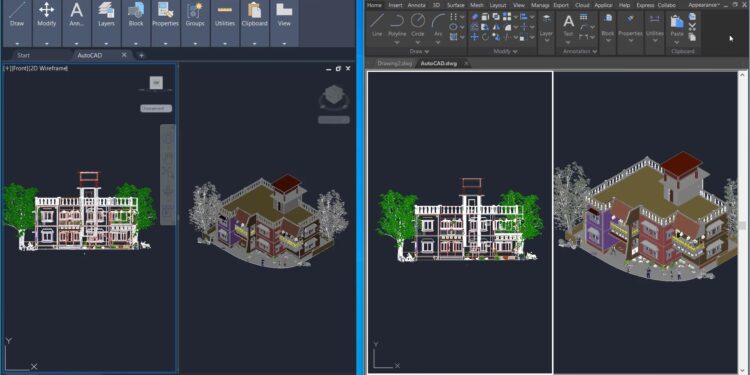Expand the Utilities panel arrow in left window
This screenshot has width=750, height=375.
225,44
